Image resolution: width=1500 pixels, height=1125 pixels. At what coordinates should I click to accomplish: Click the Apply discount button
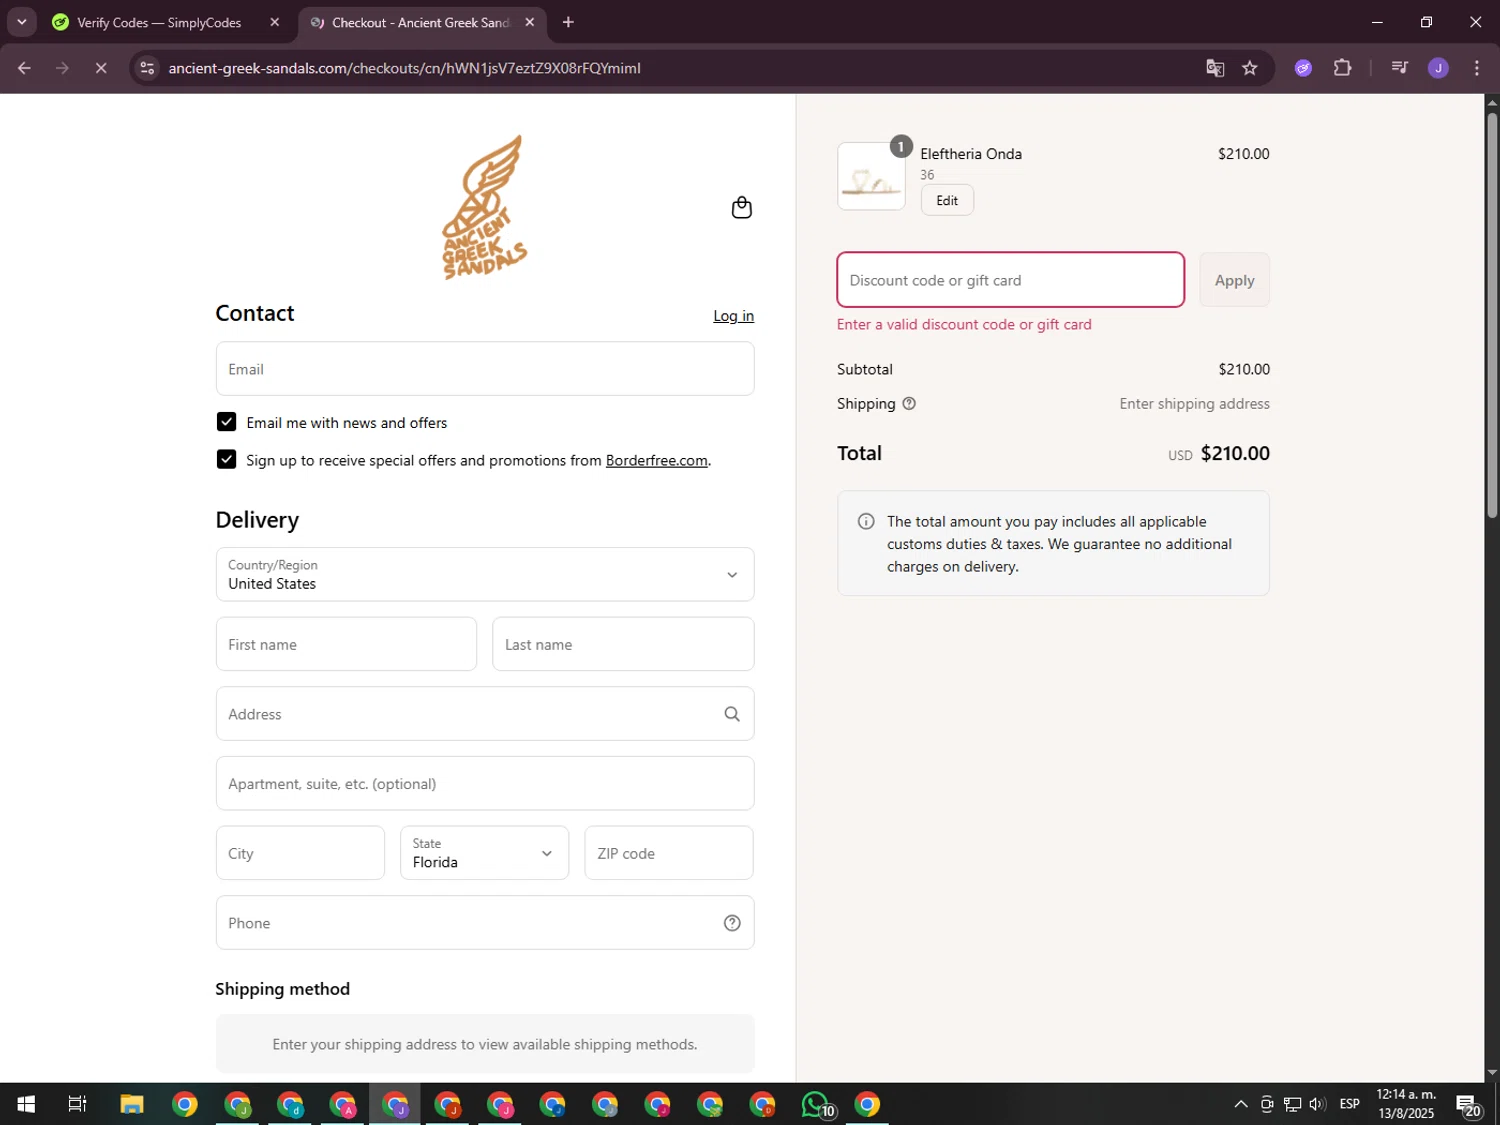pos(1234,280)
